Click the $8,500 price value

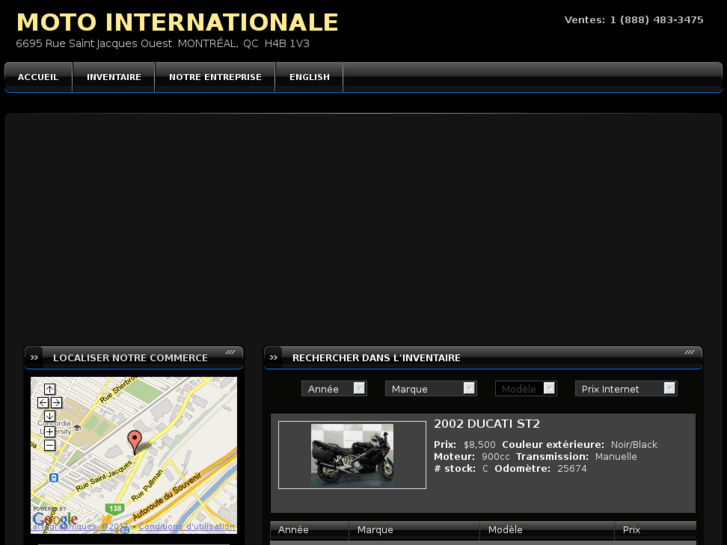pyautogui.click(x=479, y=445)
